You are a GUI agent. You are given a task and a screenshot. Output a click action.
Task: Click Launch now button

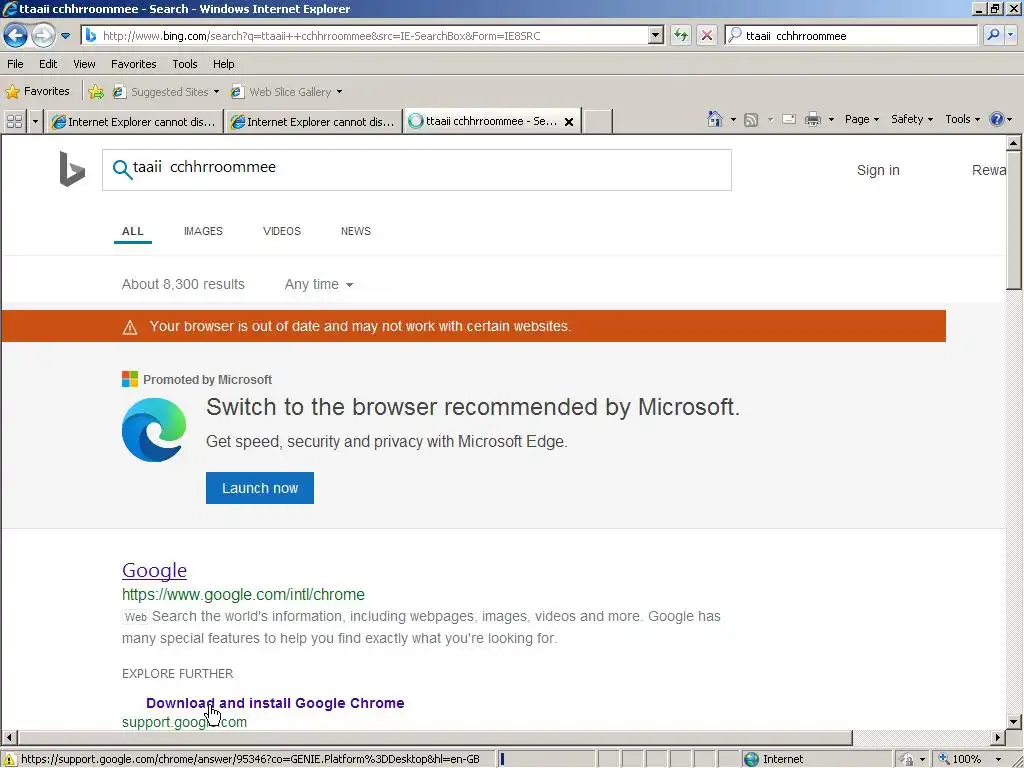click(x=260, y=488)
